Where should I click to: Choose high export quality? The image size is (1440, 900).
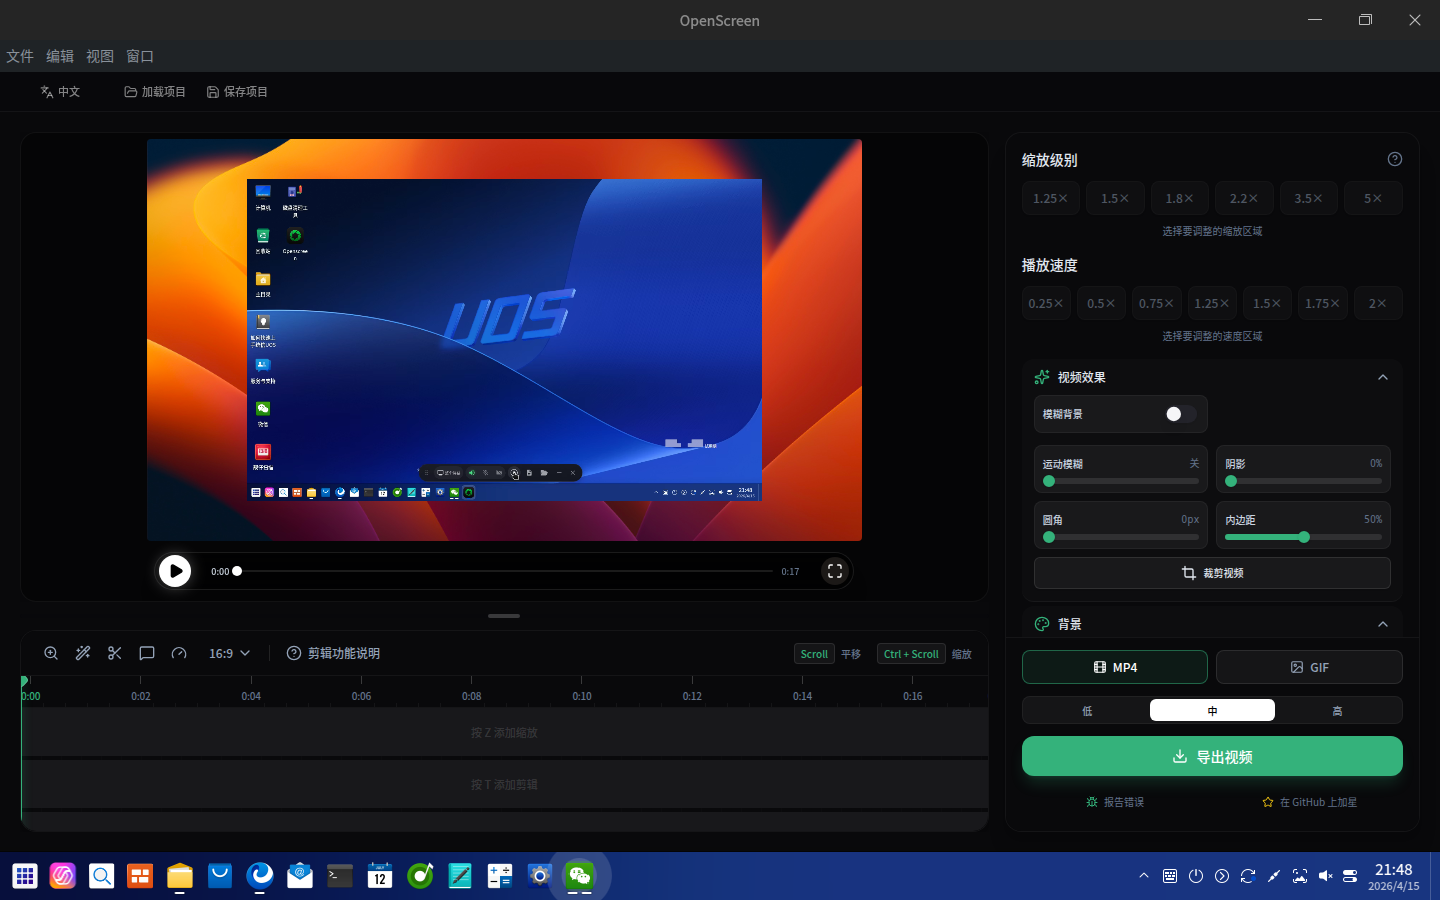(1337, 711)
